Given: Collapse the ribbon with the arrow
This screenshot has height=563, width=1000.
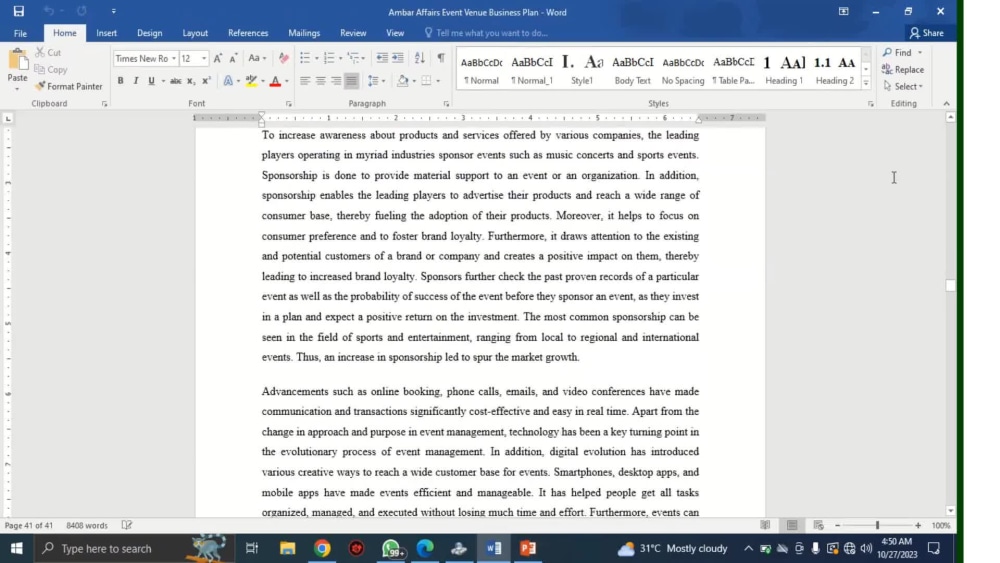Looking at the screenshot, I should (x=946, y=103).
